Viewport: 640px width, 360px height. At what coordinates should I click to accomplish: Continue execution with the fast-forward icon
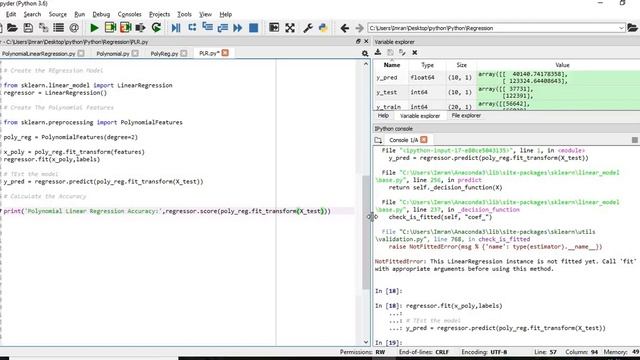(238, 28)
